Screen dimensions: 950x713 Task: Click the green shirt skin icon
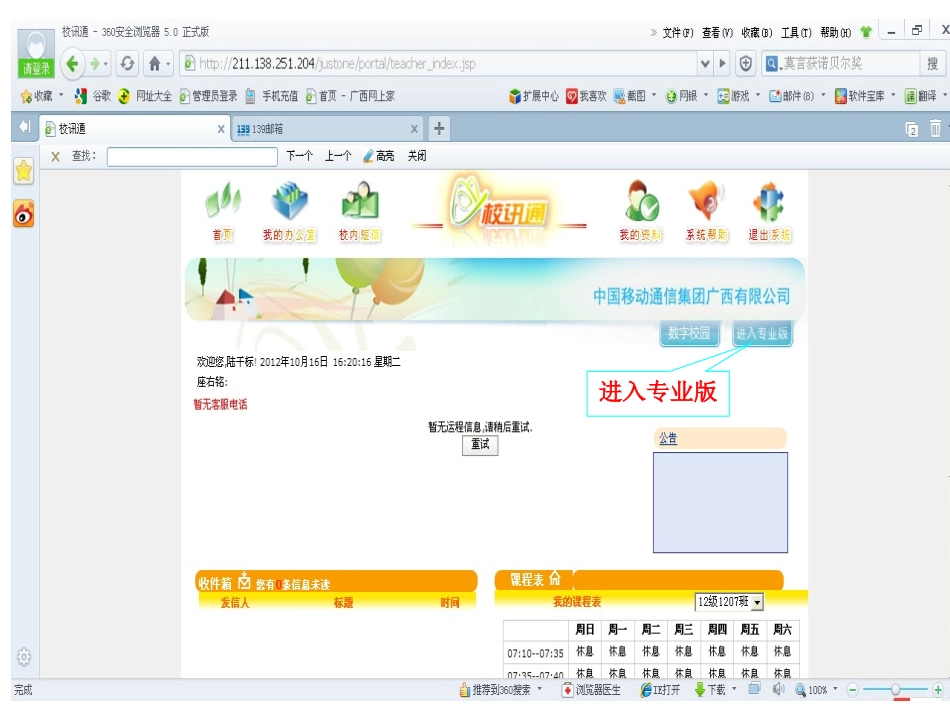click(866, 32)
